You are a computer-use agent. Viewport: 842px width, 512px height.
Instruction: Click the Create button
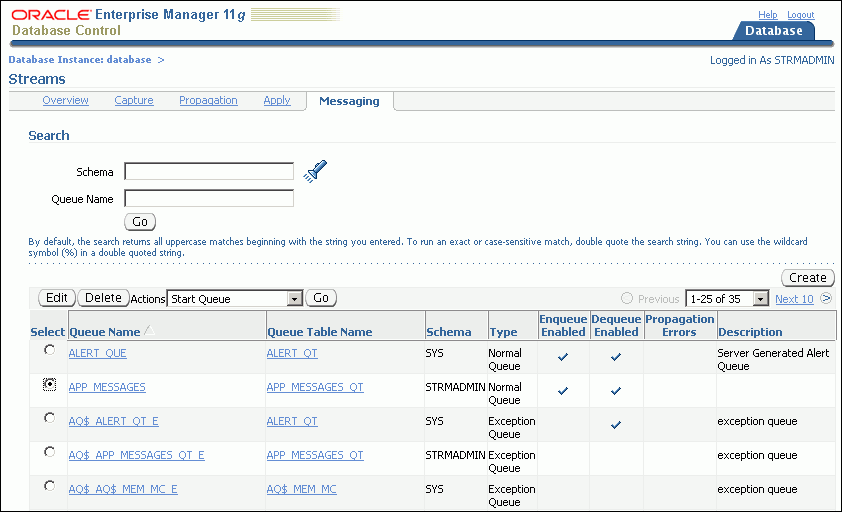click(808, 278)
